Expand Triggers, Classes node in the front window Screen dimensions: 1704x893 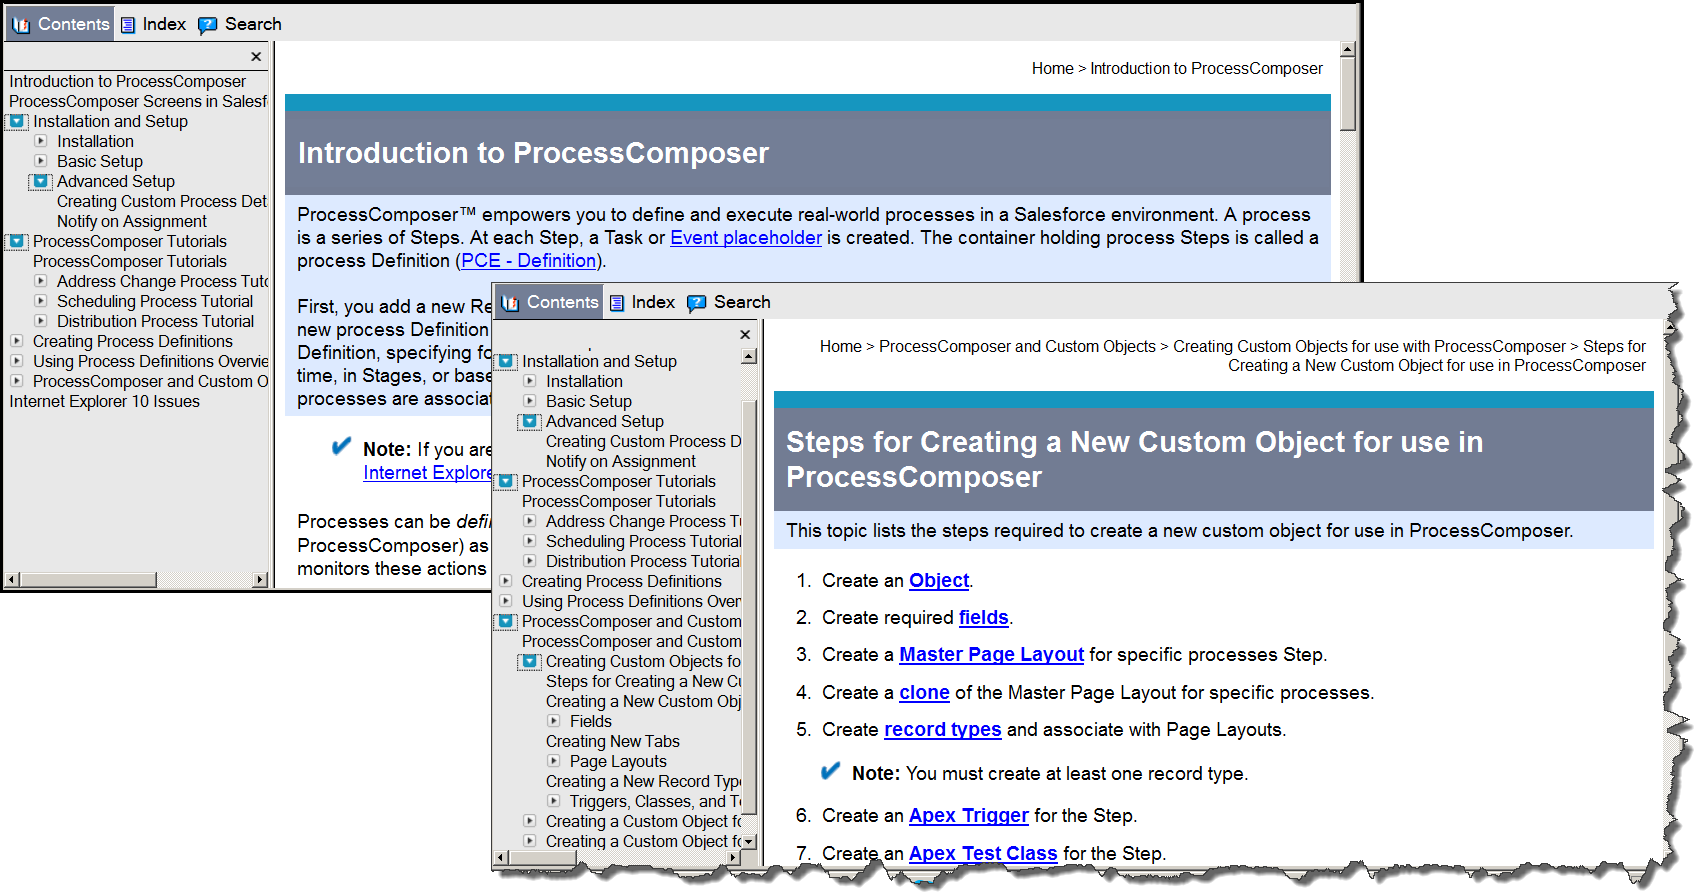coord(554,801)
